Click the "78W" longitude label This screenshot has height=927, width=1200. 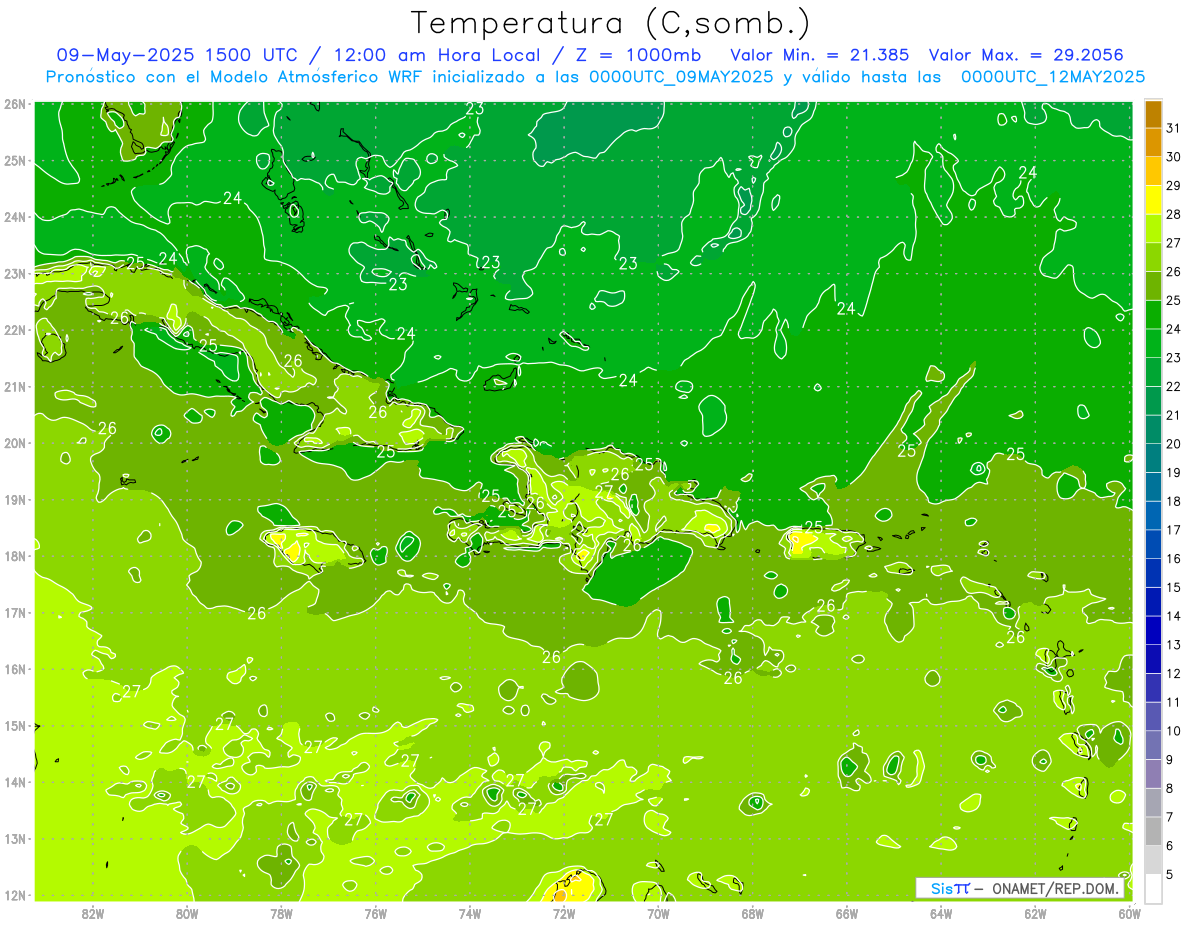click(x=281, y=913)
